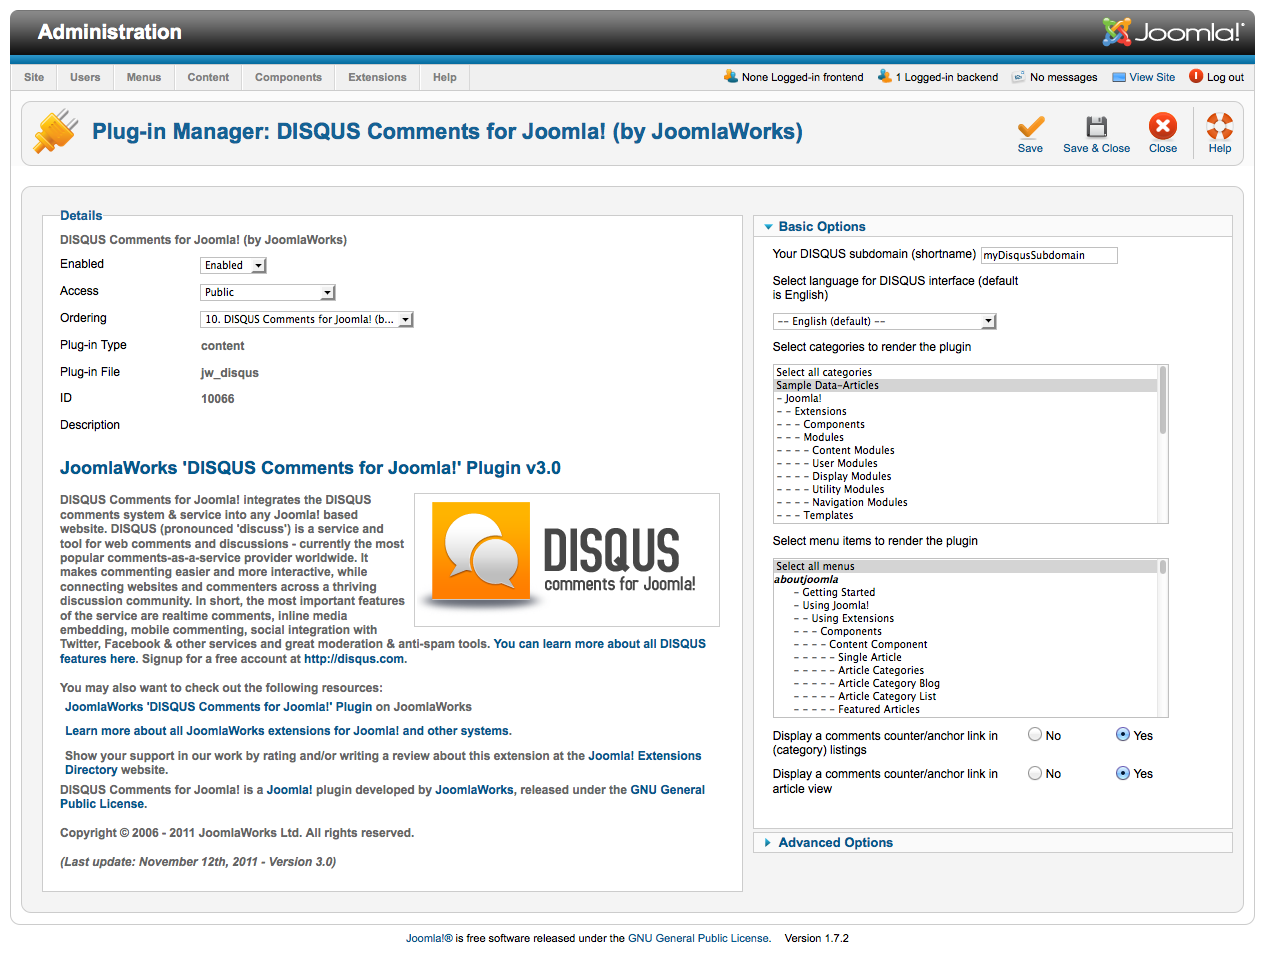Select the 'Getting Started' menu item
The image size is (1265, 968).
pos(965,592)
